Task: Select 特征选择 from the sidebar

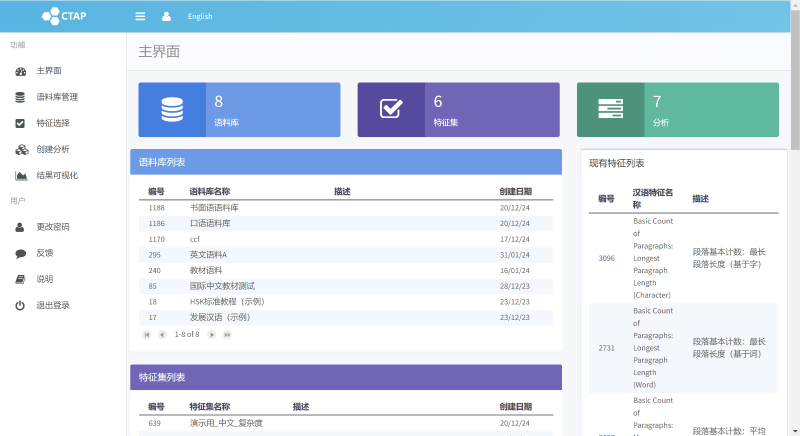Action: pyautogui.click(x=53, y=123)
